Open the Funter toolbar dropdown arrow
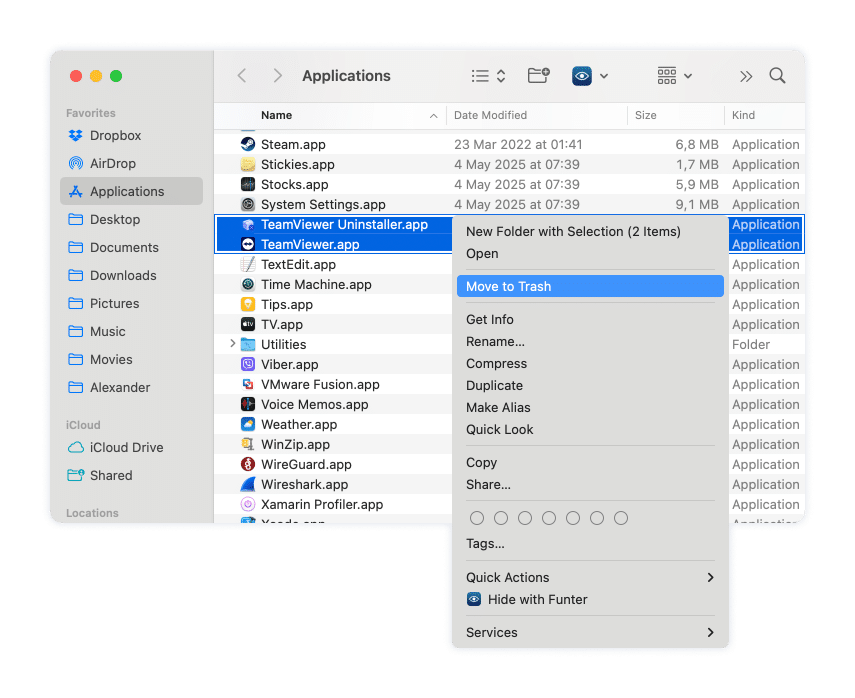Image resolution: width=855 pixels, height=698 pixels. click(x=604, y=76)
